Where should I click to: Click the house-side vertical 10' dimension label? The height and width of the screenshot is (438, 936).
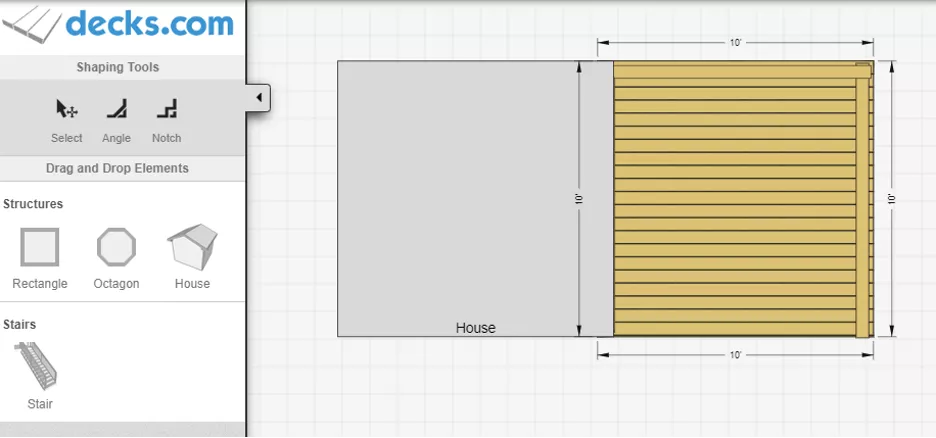point(578,199)
